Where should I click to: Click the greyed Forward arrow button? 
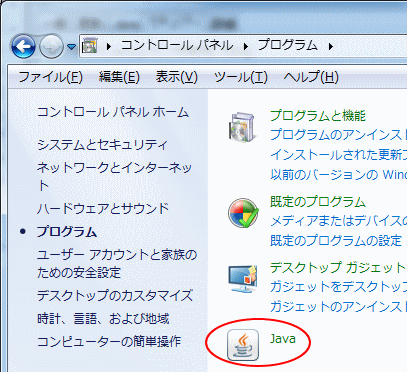pos(51,46)
